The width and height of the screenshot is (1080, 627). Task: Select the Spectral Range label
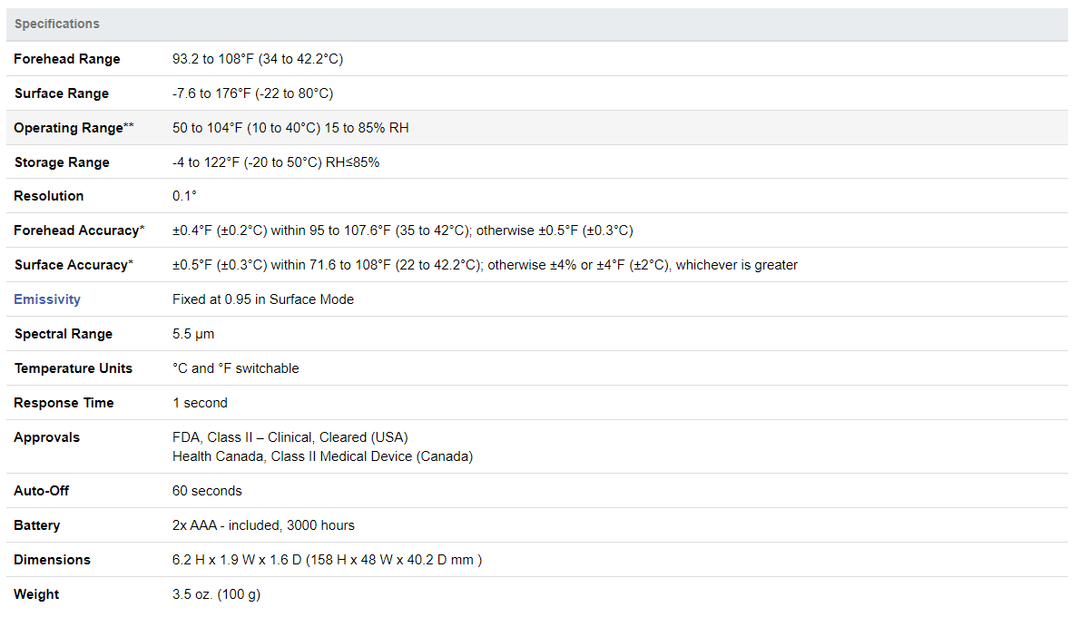click(63, 334)
